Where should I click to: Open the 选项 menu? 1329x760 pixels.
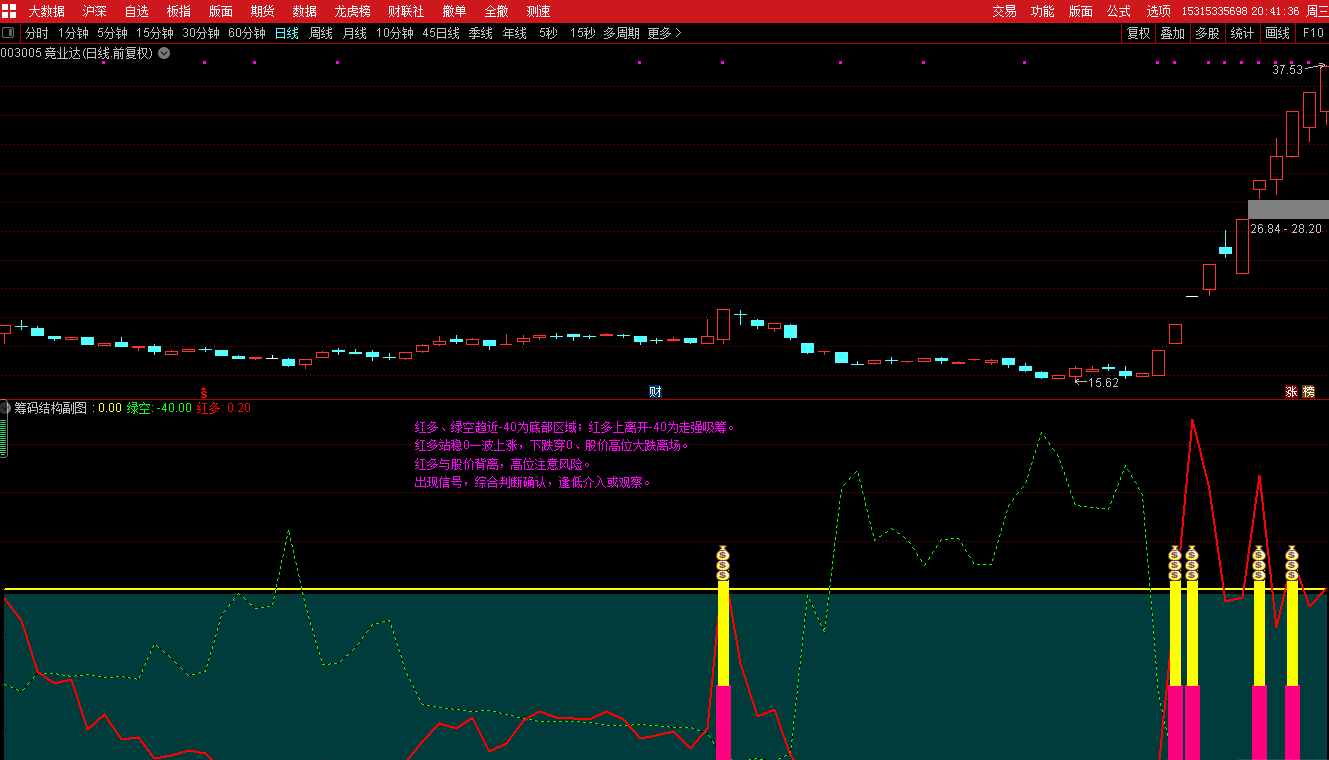click(x=1159, y=11)
